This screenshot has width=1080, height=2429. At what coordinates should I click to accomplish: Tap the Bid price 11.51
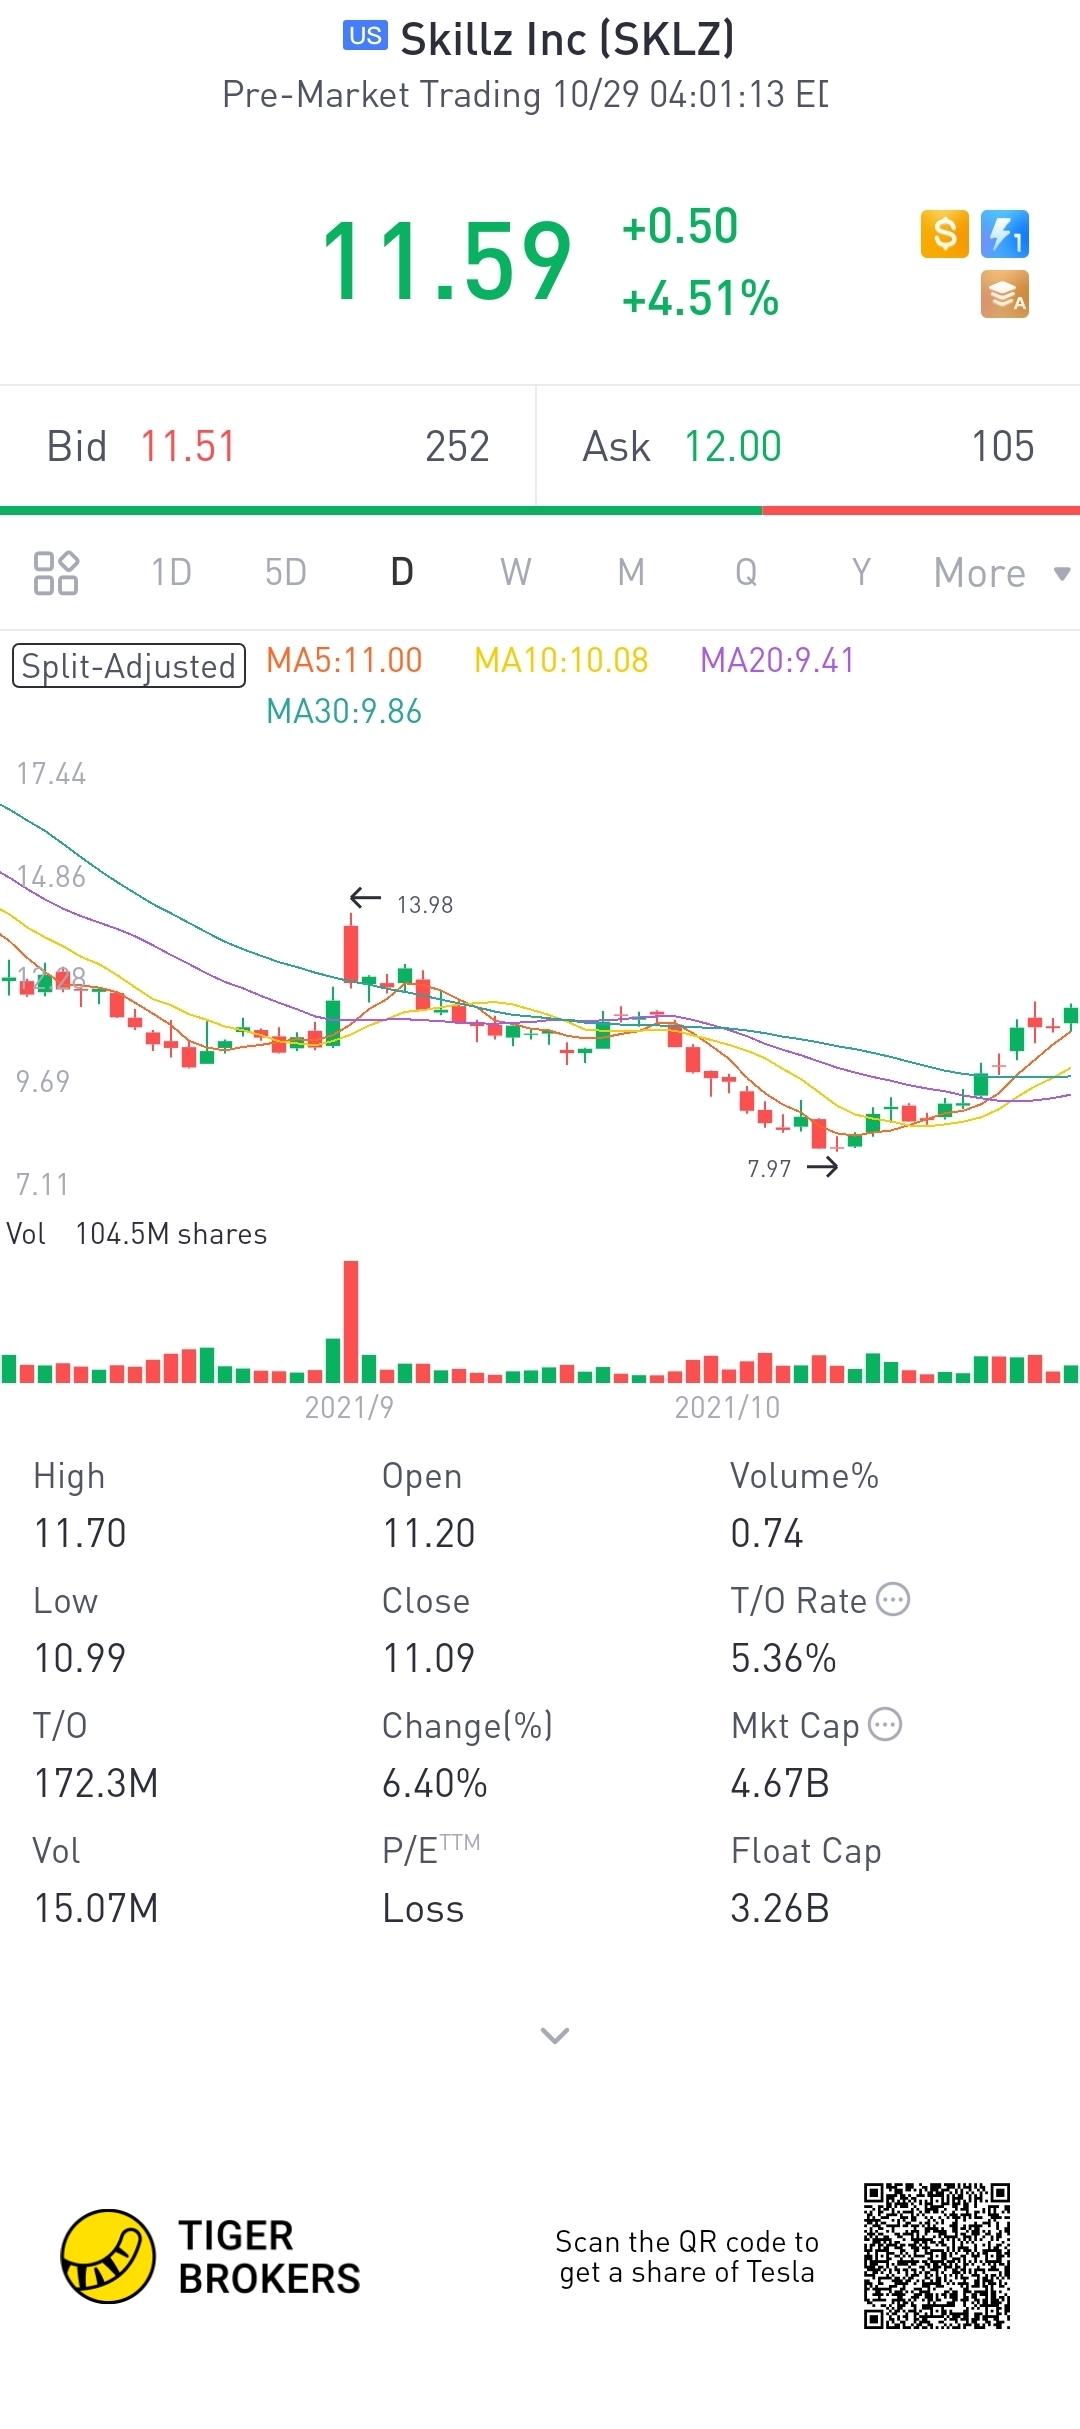pos(188,447)
